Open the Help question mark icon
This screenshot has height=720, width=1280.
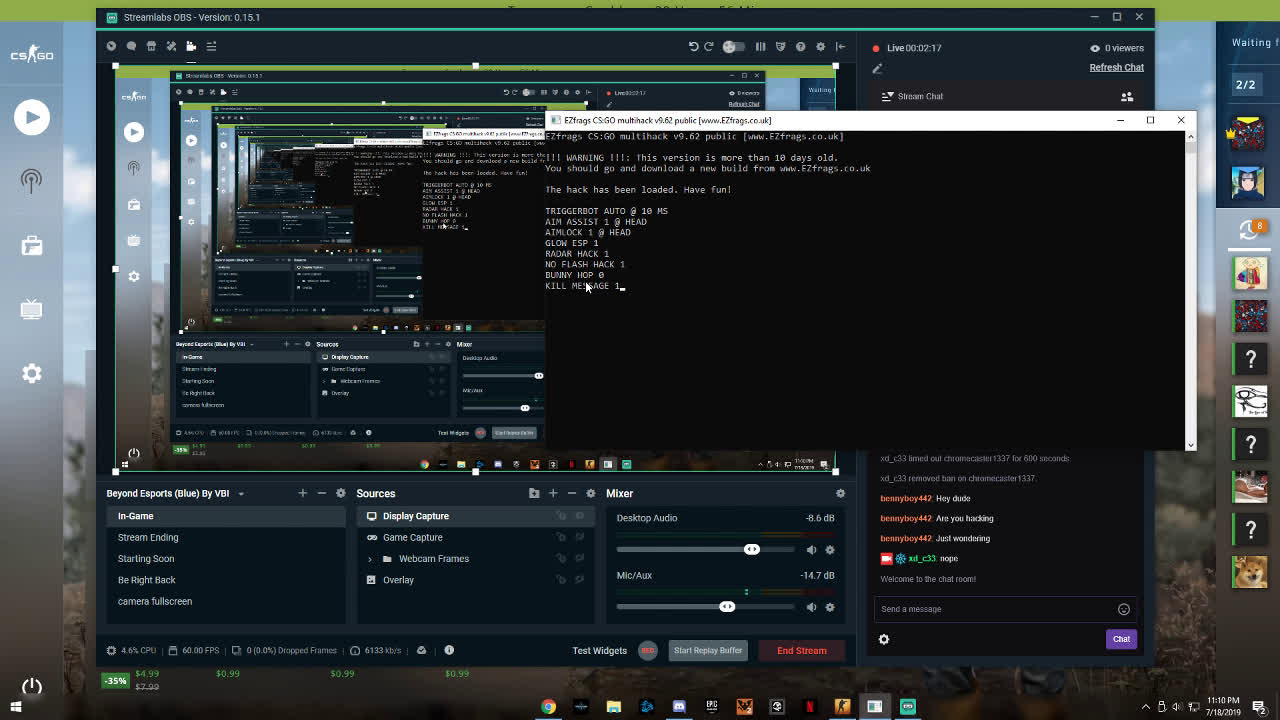click(800, 46)
